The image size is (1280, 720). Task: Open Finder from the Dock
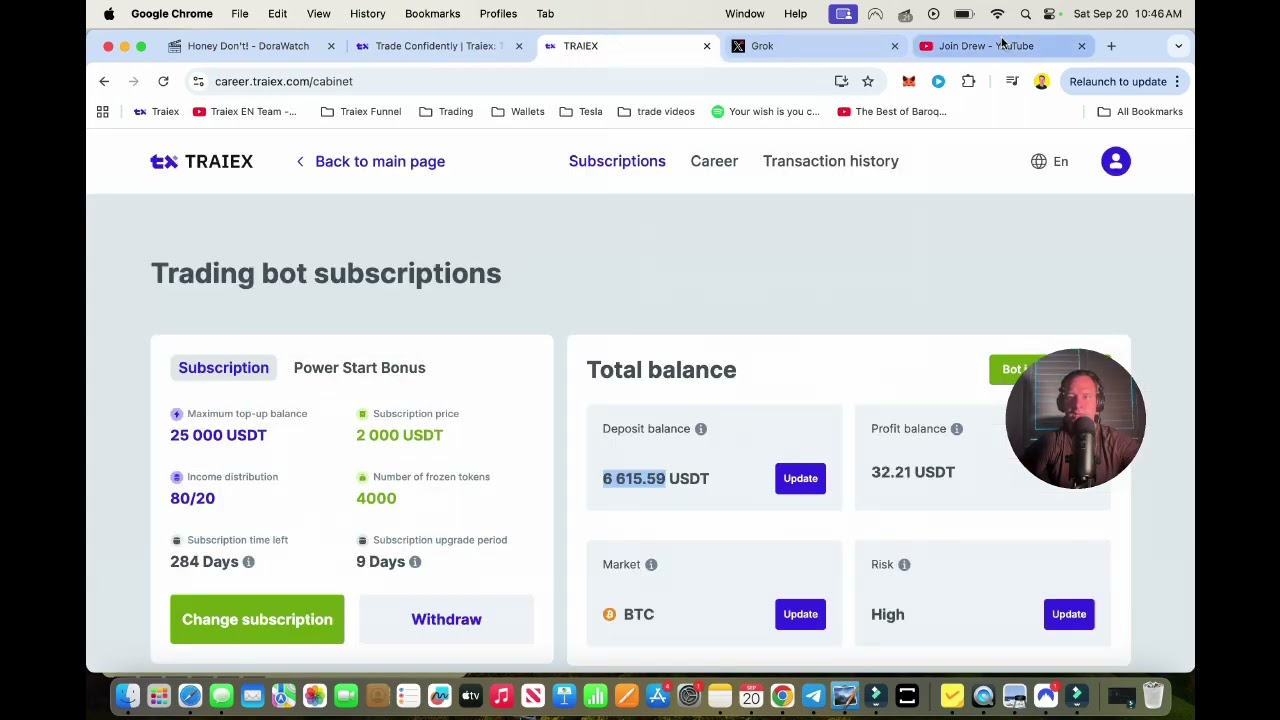pyautogui.click(x=128, y=695)
